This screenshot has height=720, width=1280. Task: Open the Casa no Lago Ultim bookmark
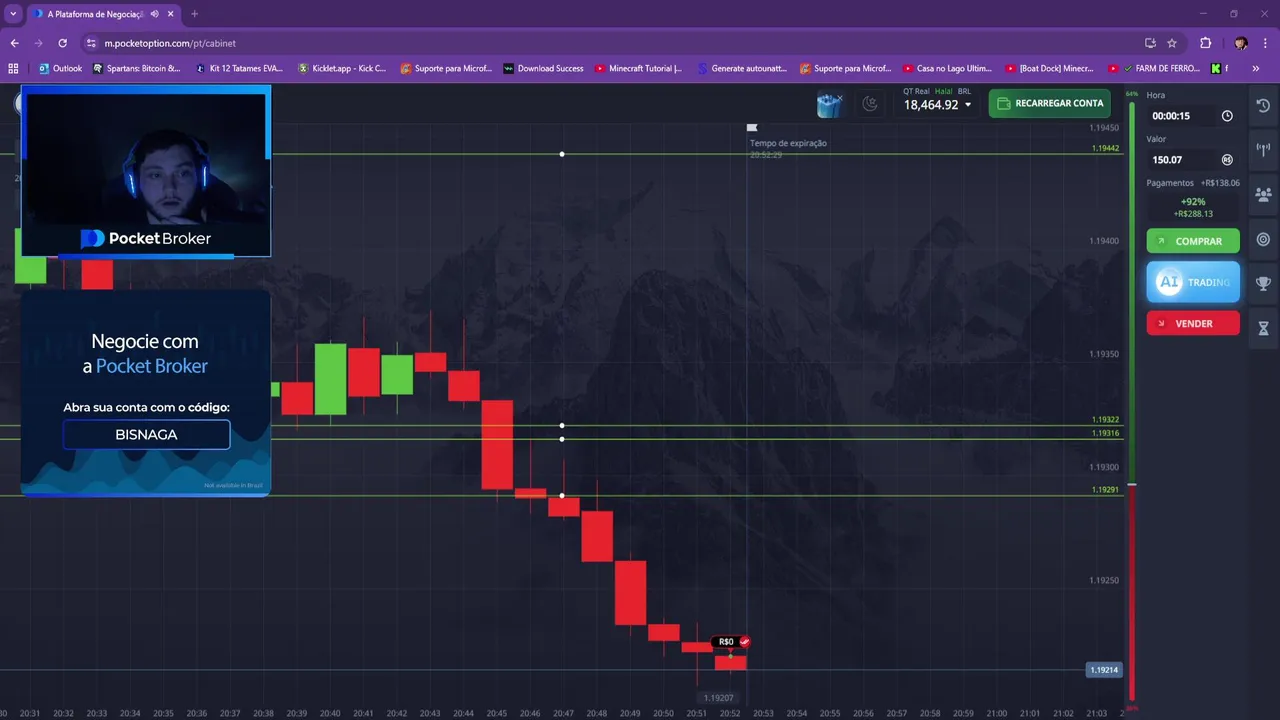pos(947,68)
